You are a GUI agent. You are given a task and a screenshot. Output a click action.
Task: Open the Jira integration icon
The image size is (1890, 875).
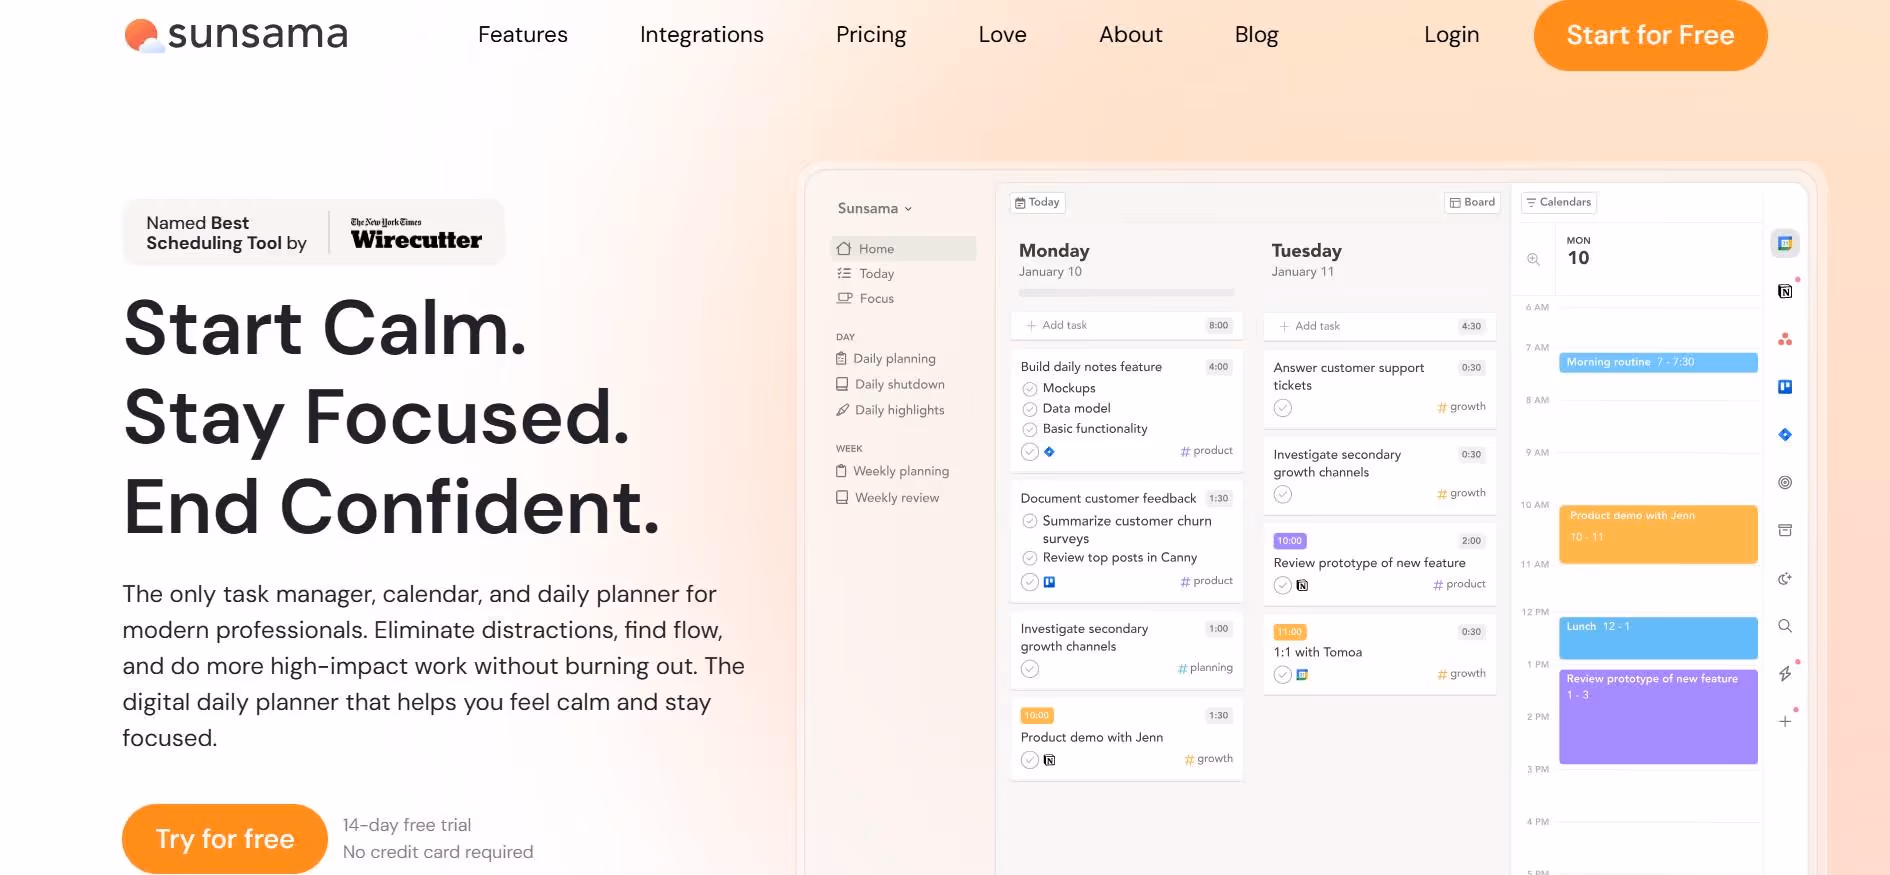1785,434
